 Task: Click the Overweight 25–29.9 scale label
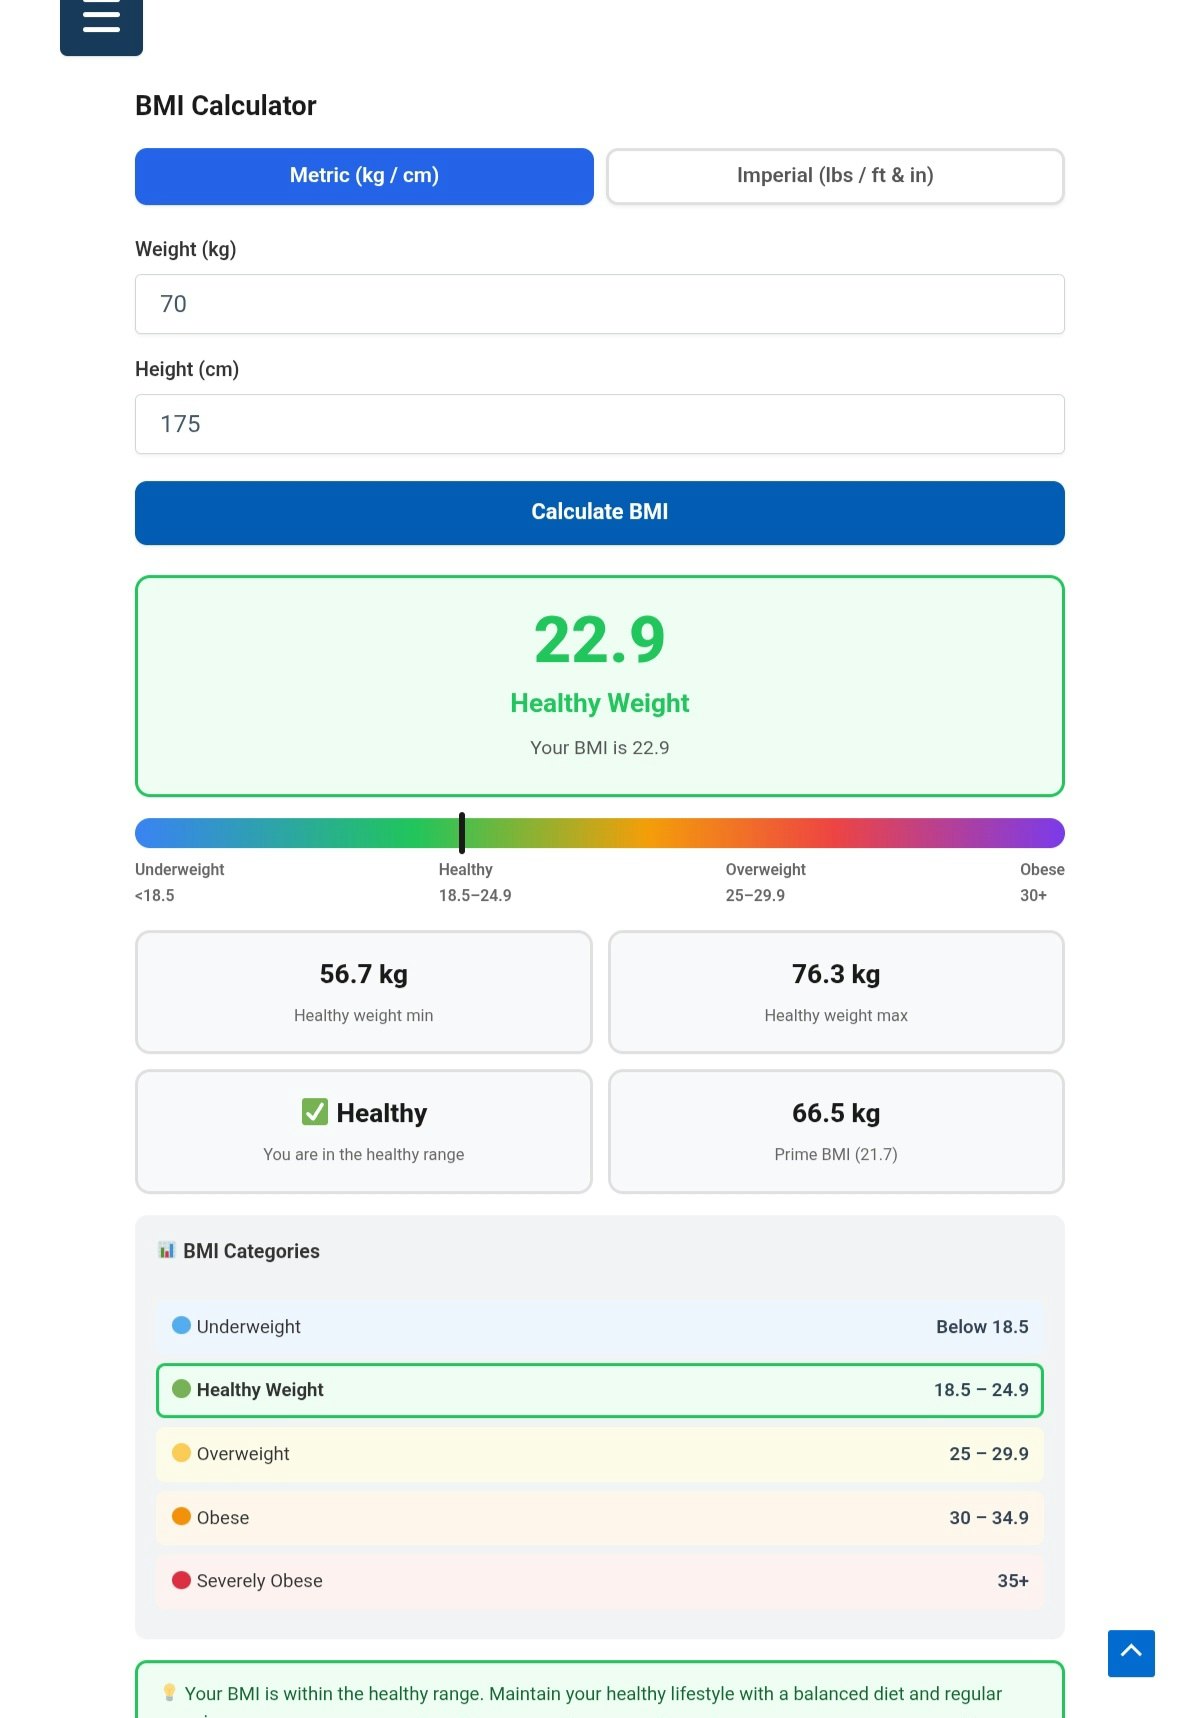click(766, 882)
